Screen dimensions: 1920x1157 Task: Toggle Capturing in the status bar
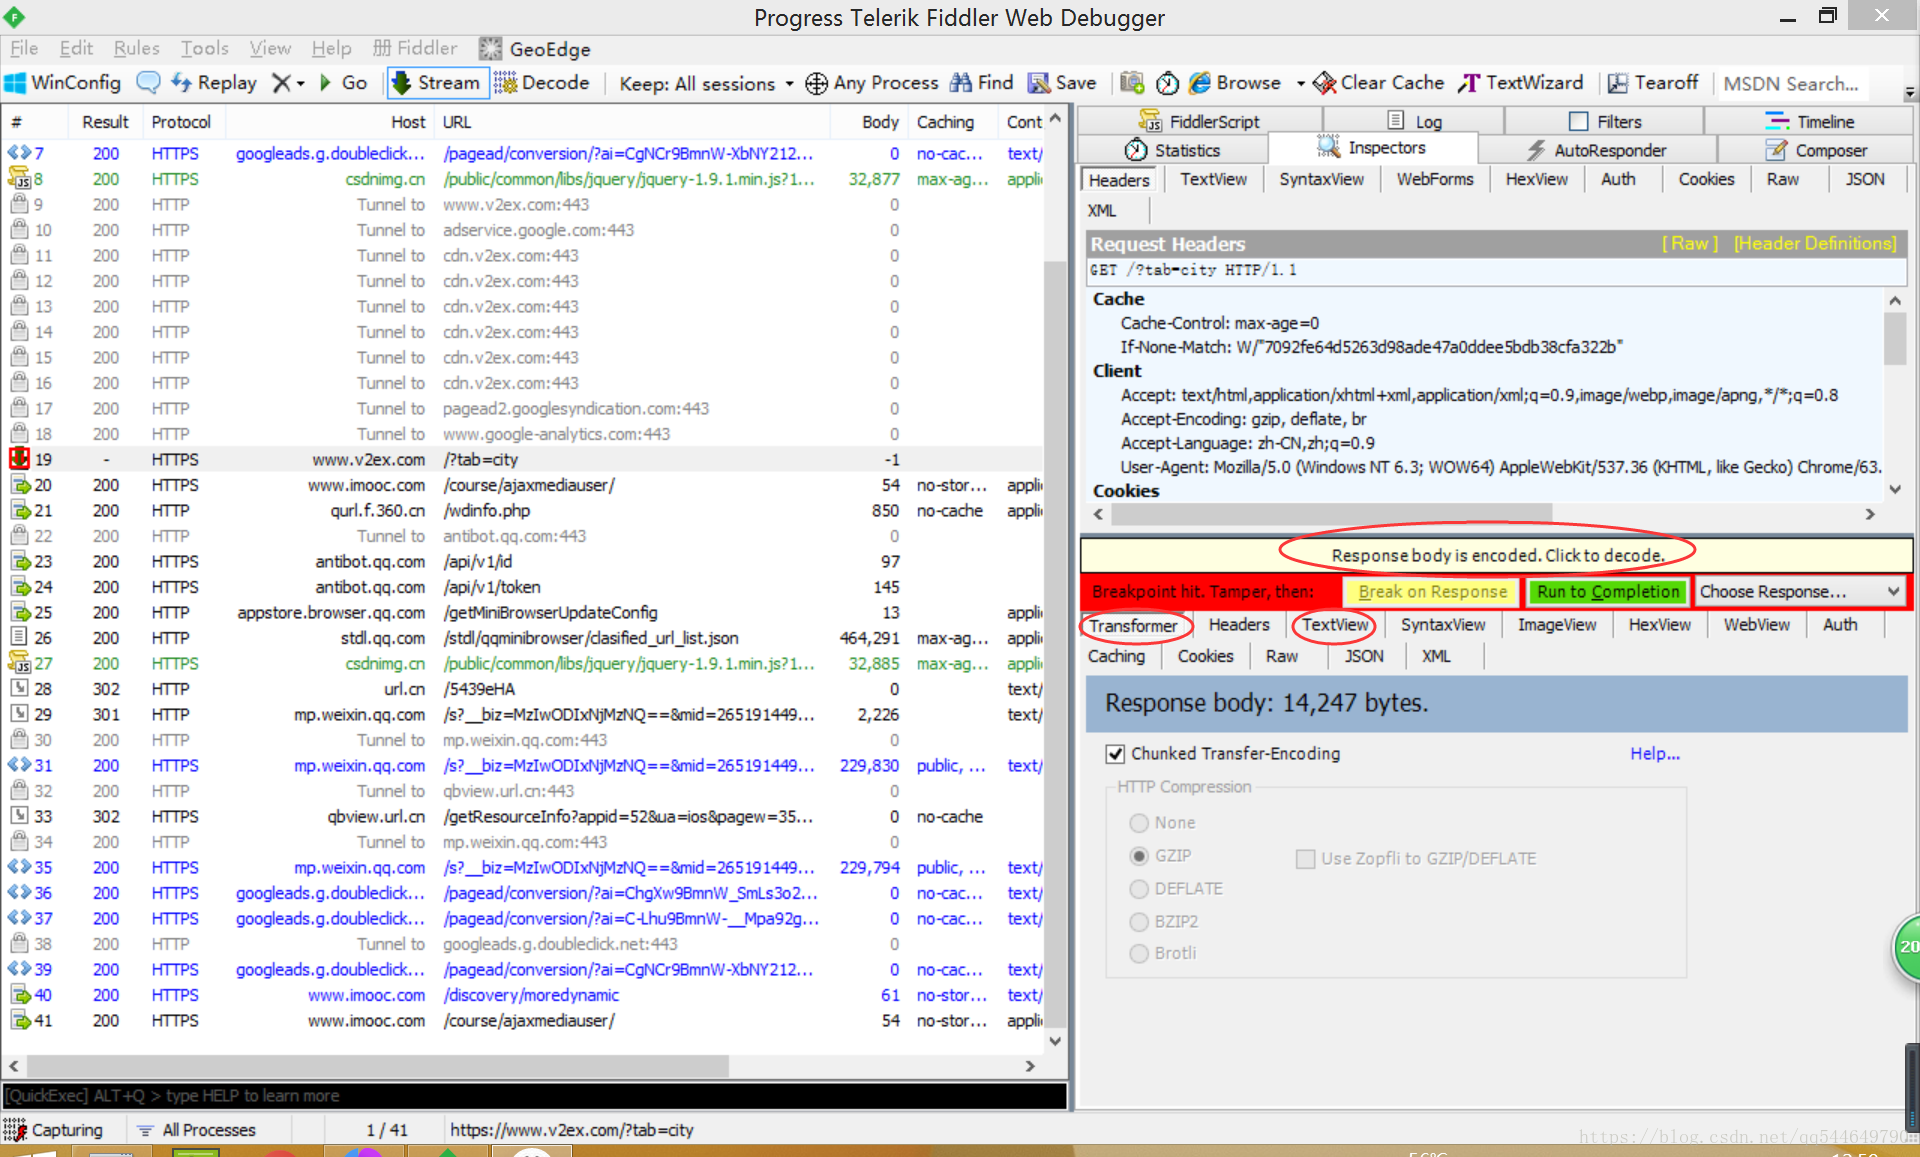[x=54, y=1130]
